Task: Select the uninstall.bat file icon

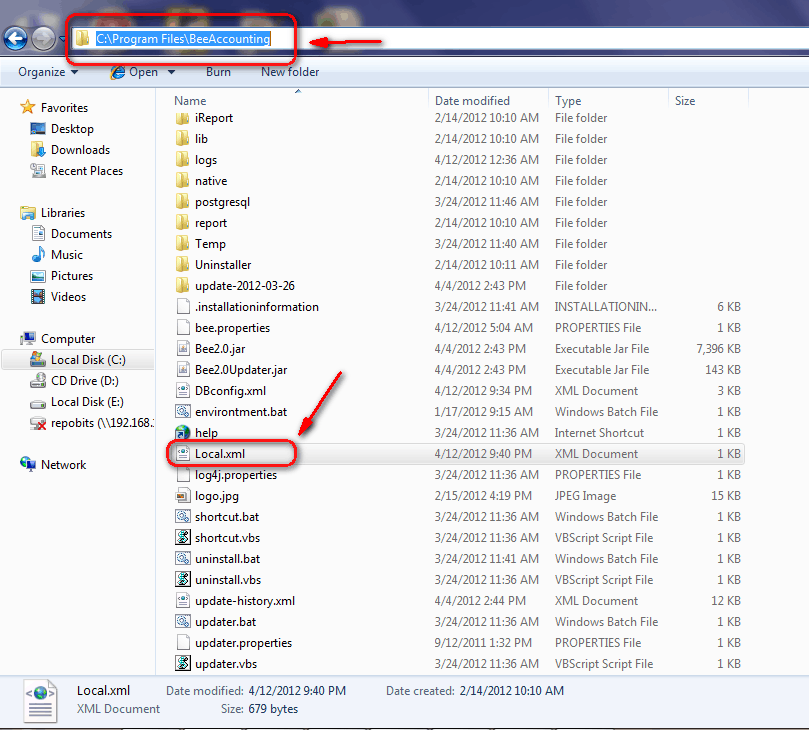Action: tap(183, 559)
